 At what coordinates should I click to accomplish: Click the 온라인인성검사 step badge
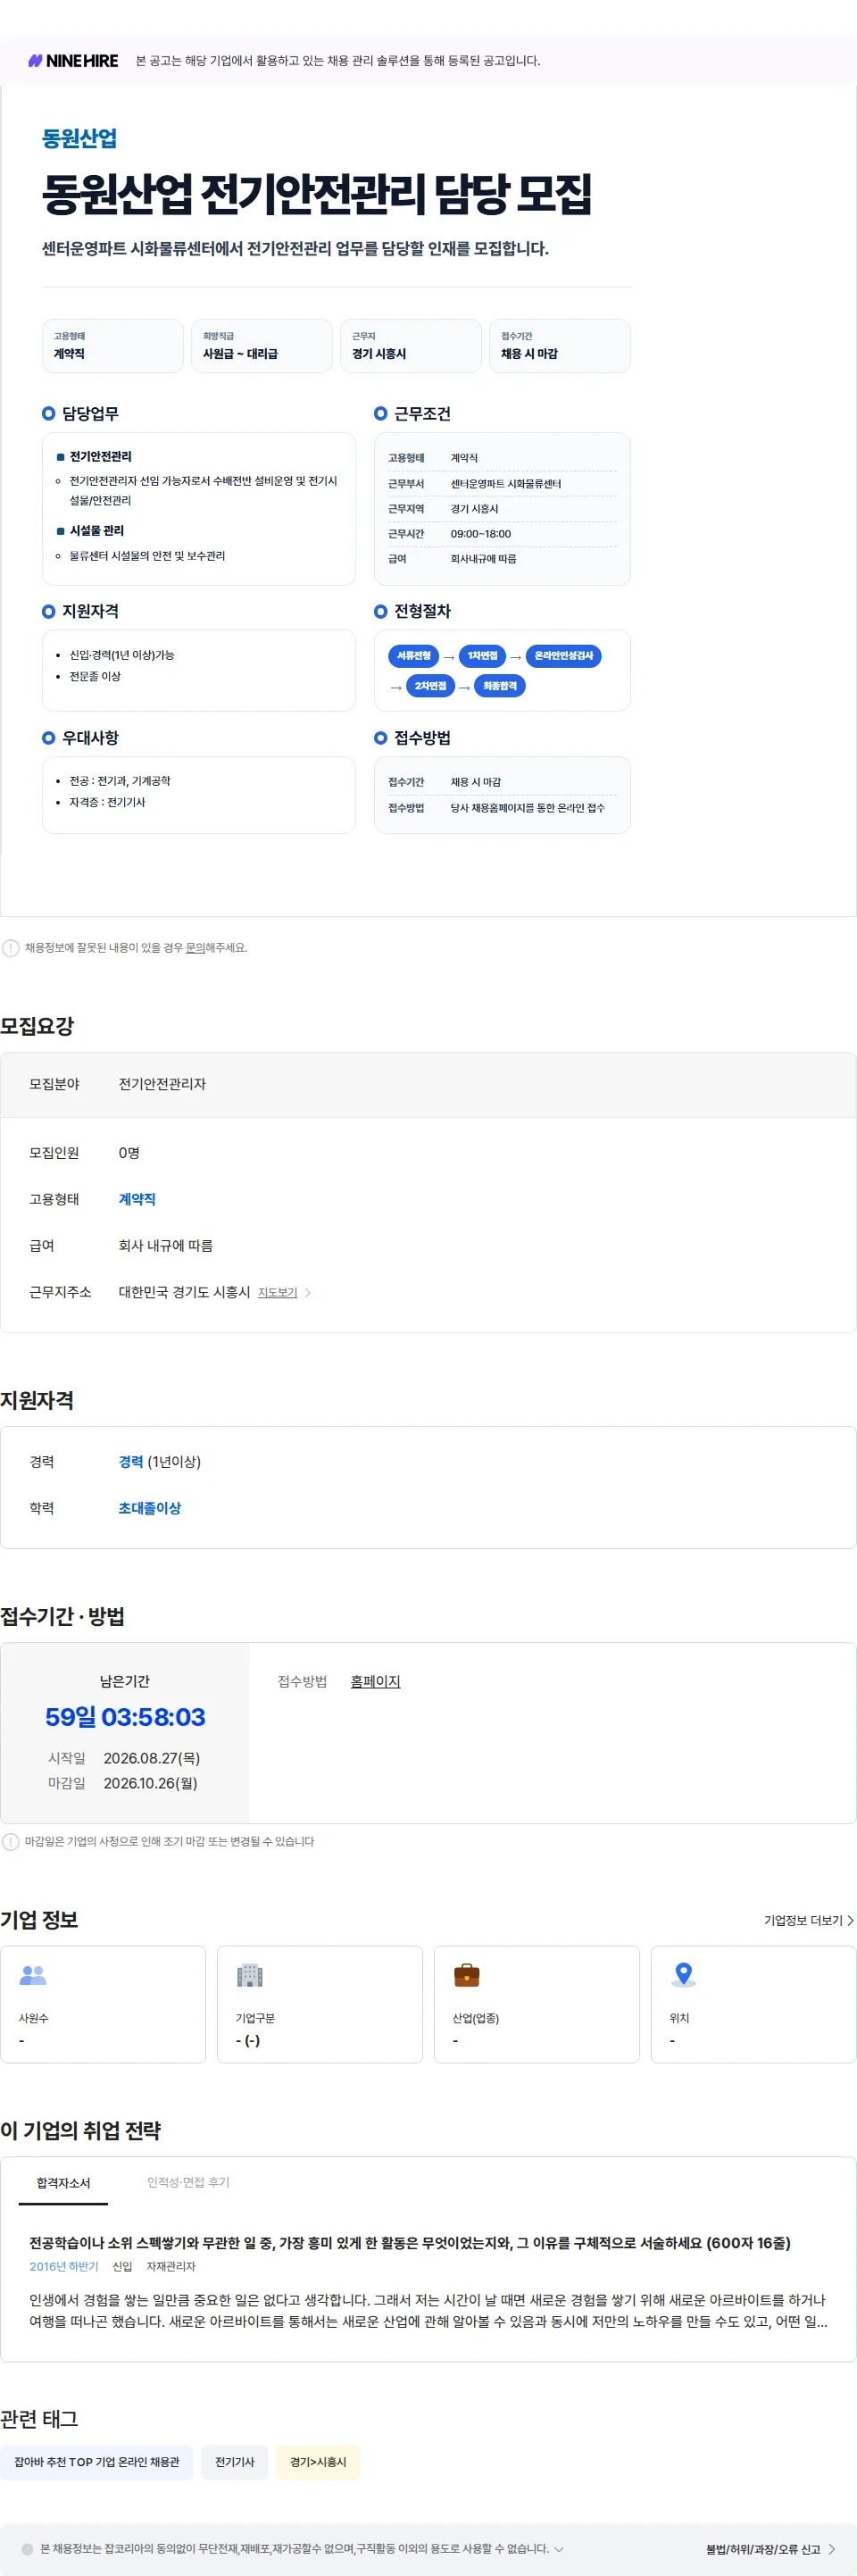tap(563, 656)
